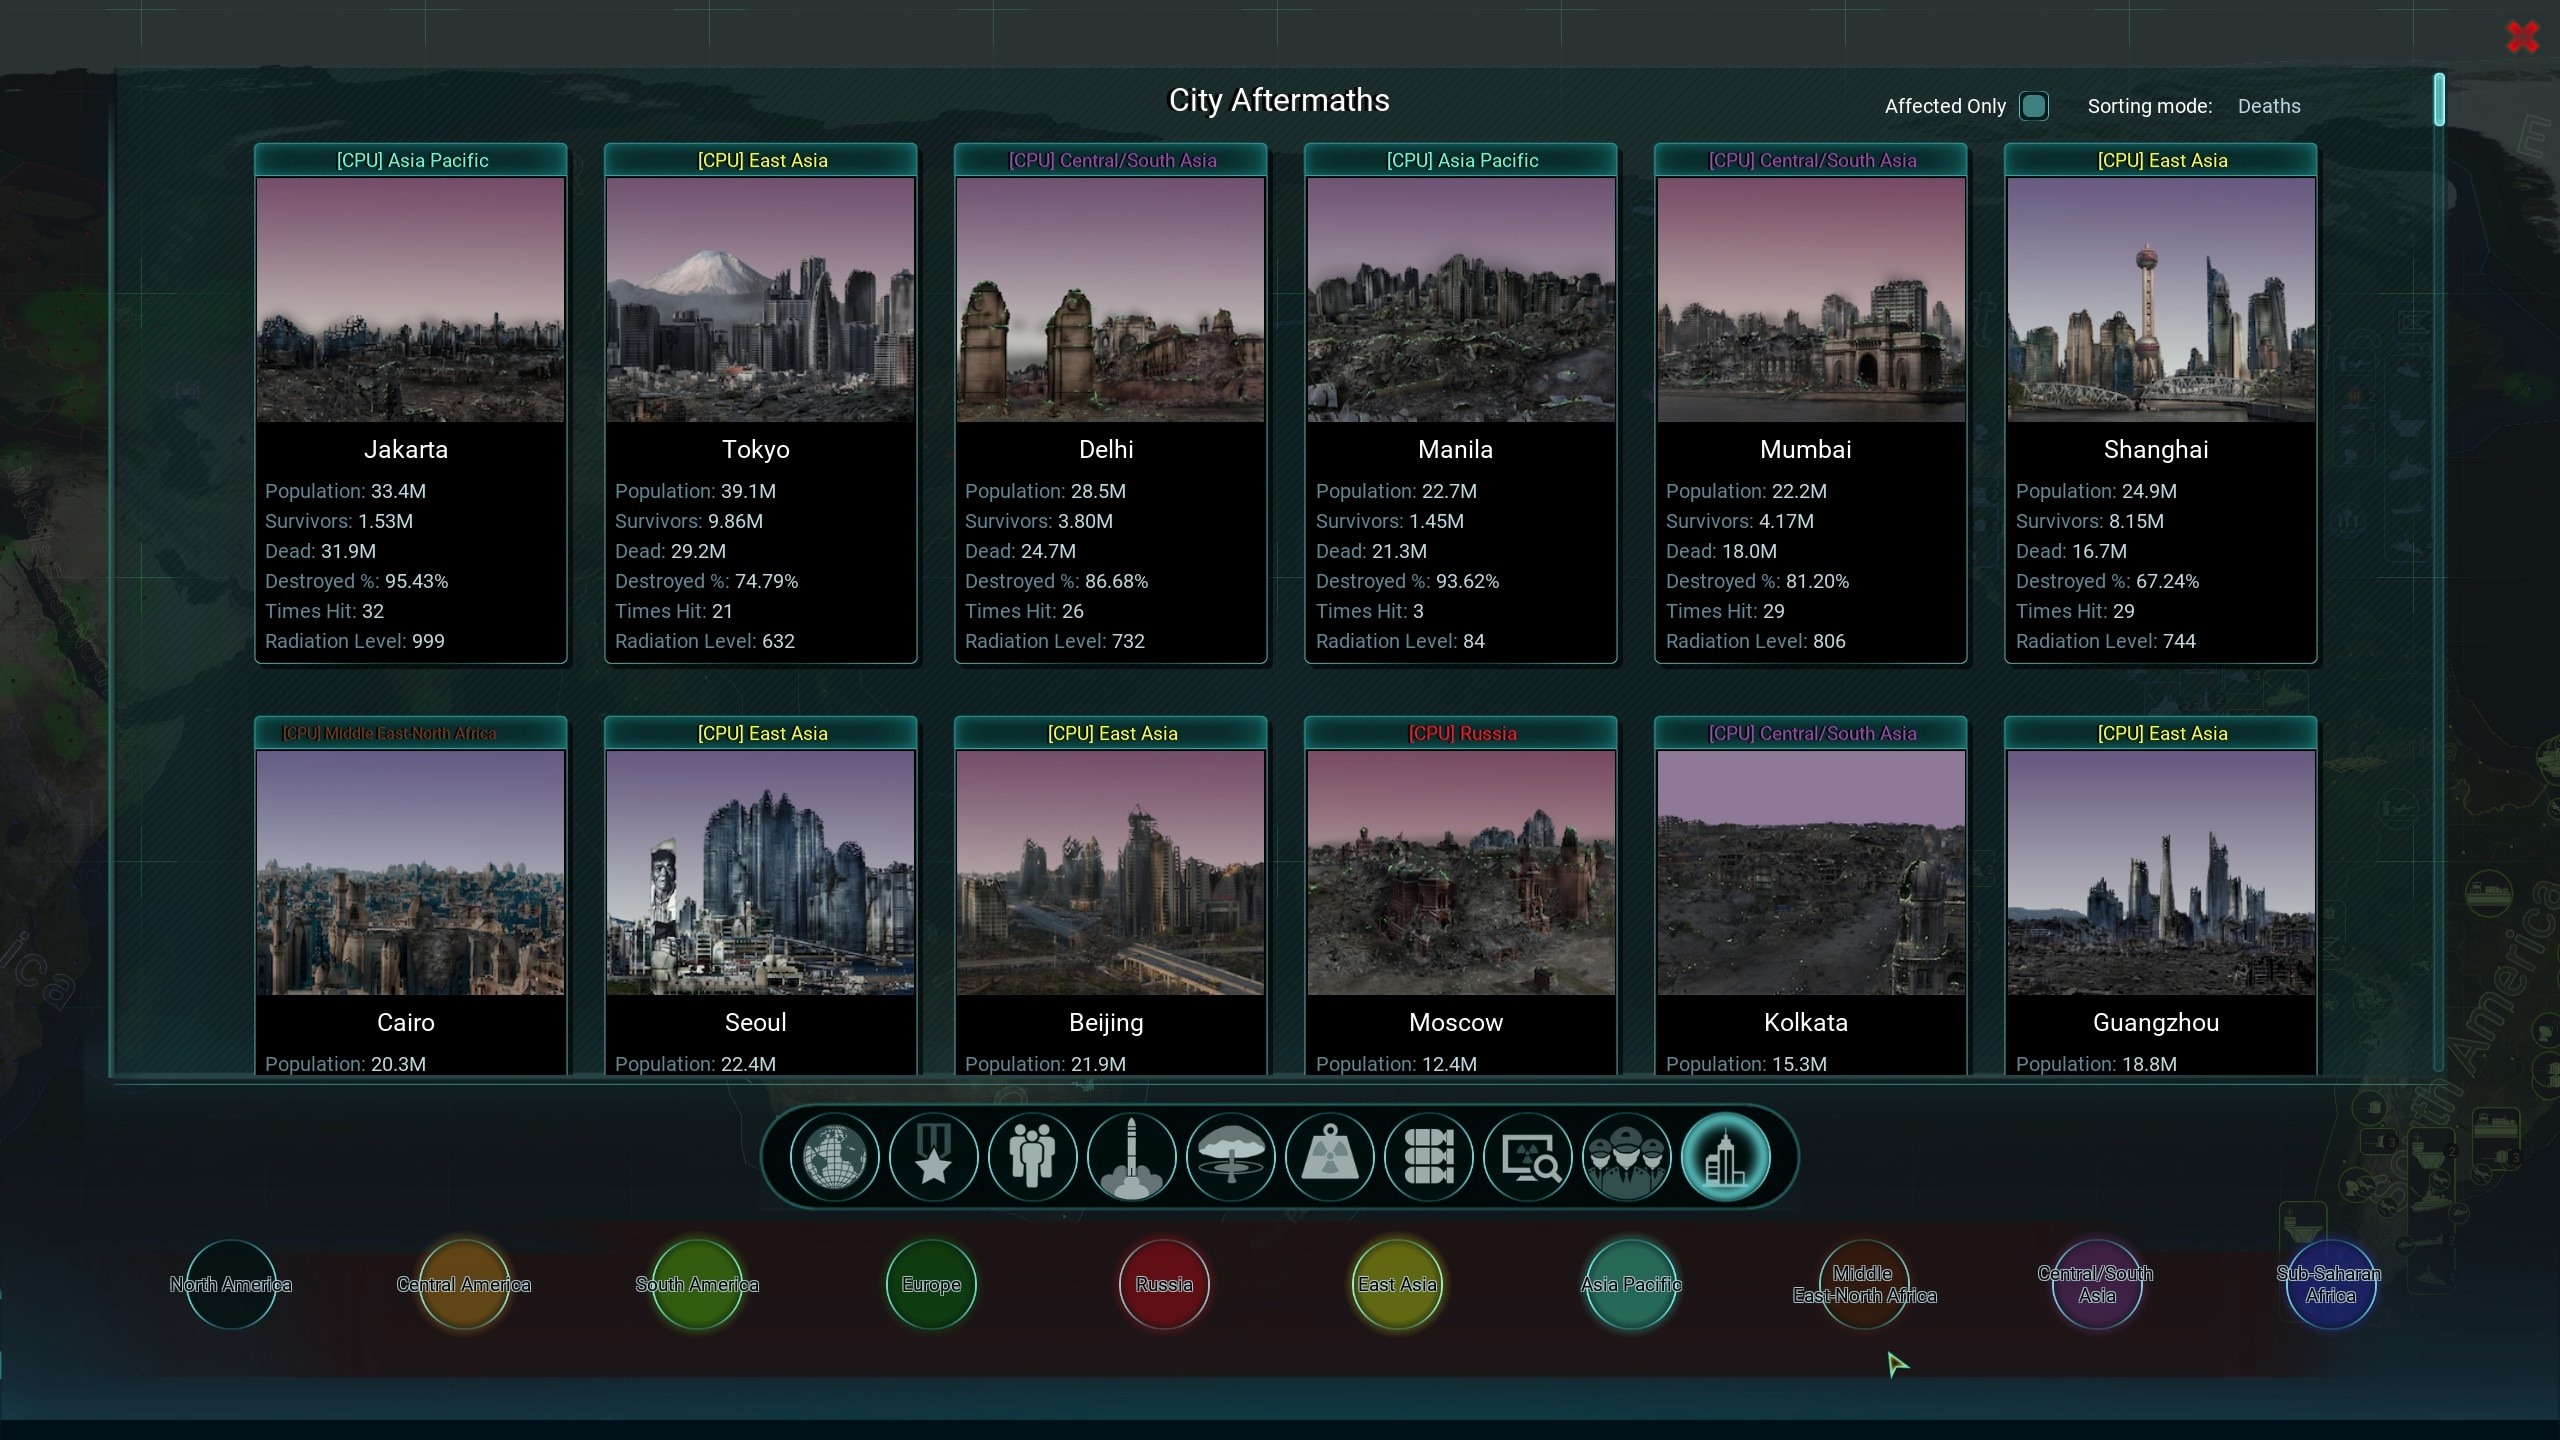Change sorting mode from Deaths
2560x1440 pixels.
click(2268, 106)
